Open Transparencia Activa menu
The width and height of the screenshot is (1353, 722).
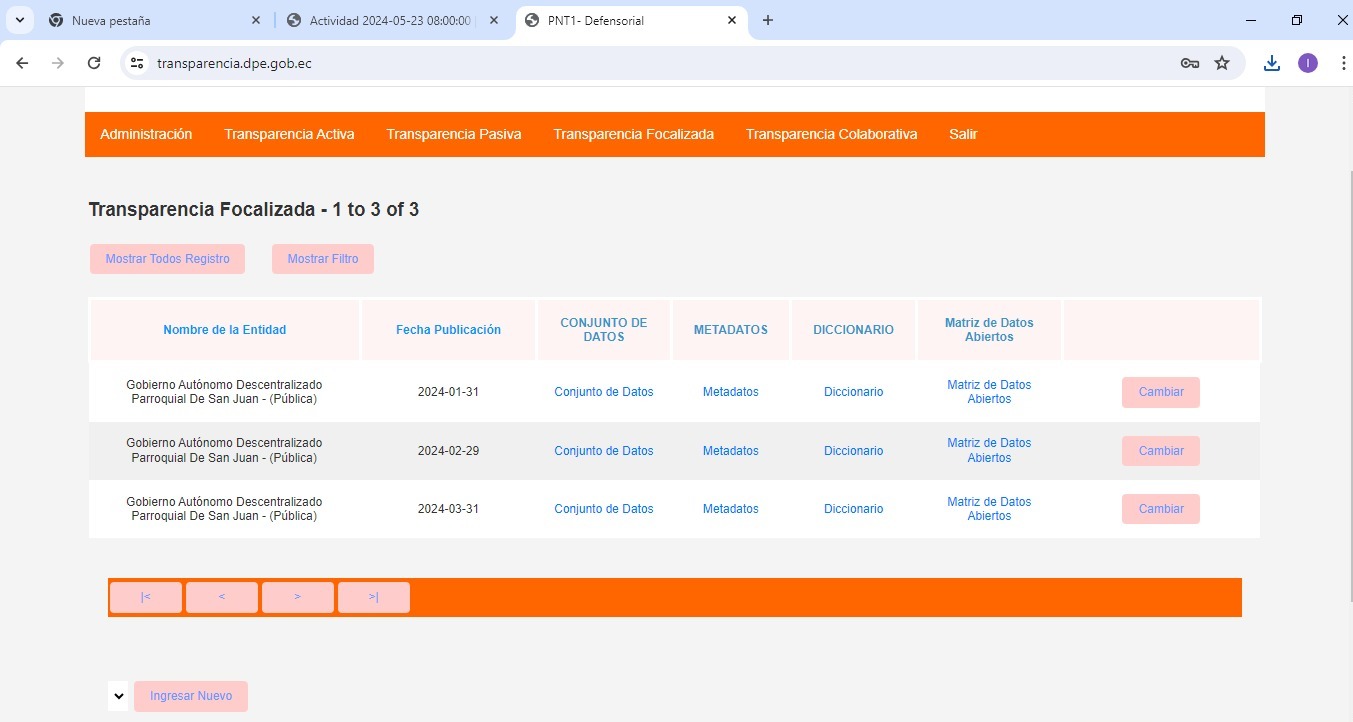[x=289, y=134]
